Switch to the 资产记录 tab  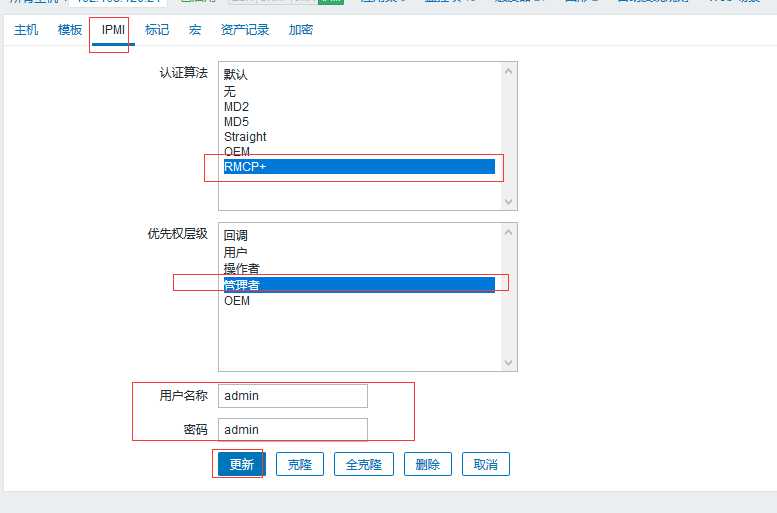point(245,30)
